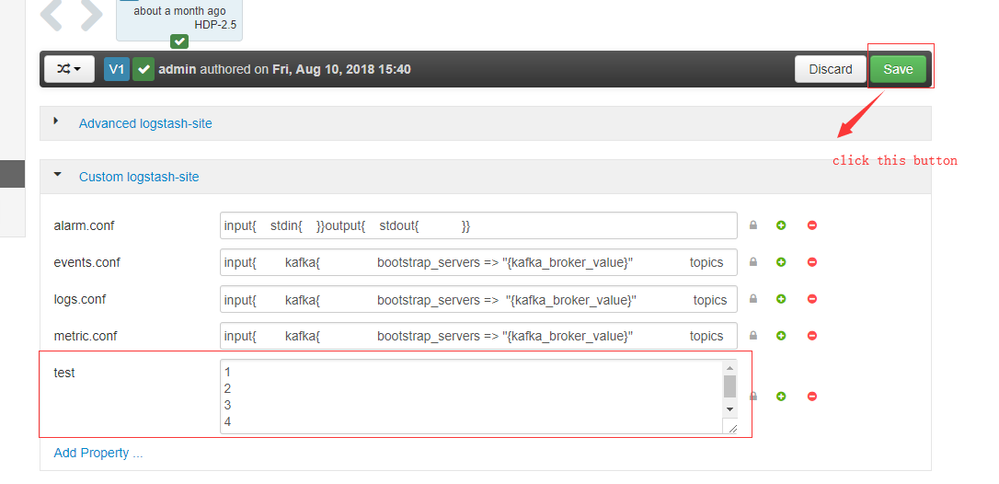Image resolution: width=999 pixels, height=484 pixels.
Task: Click test textarea scrollbar up arrow
Action: pyautogui.click(x=729, y=368)
